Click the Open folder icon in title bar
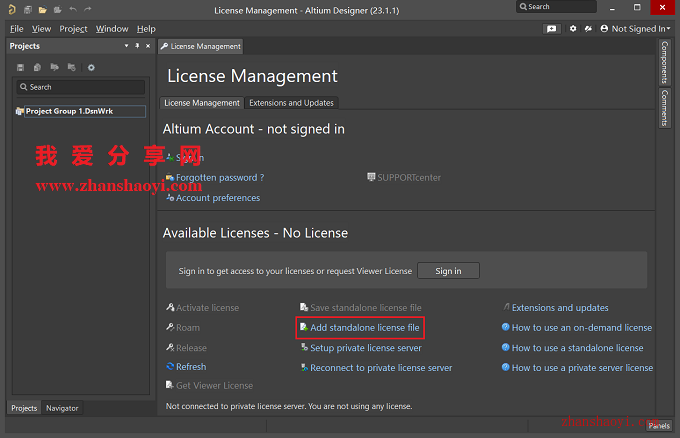This screenshot has height=438, width=680. (x=42, y=10)
